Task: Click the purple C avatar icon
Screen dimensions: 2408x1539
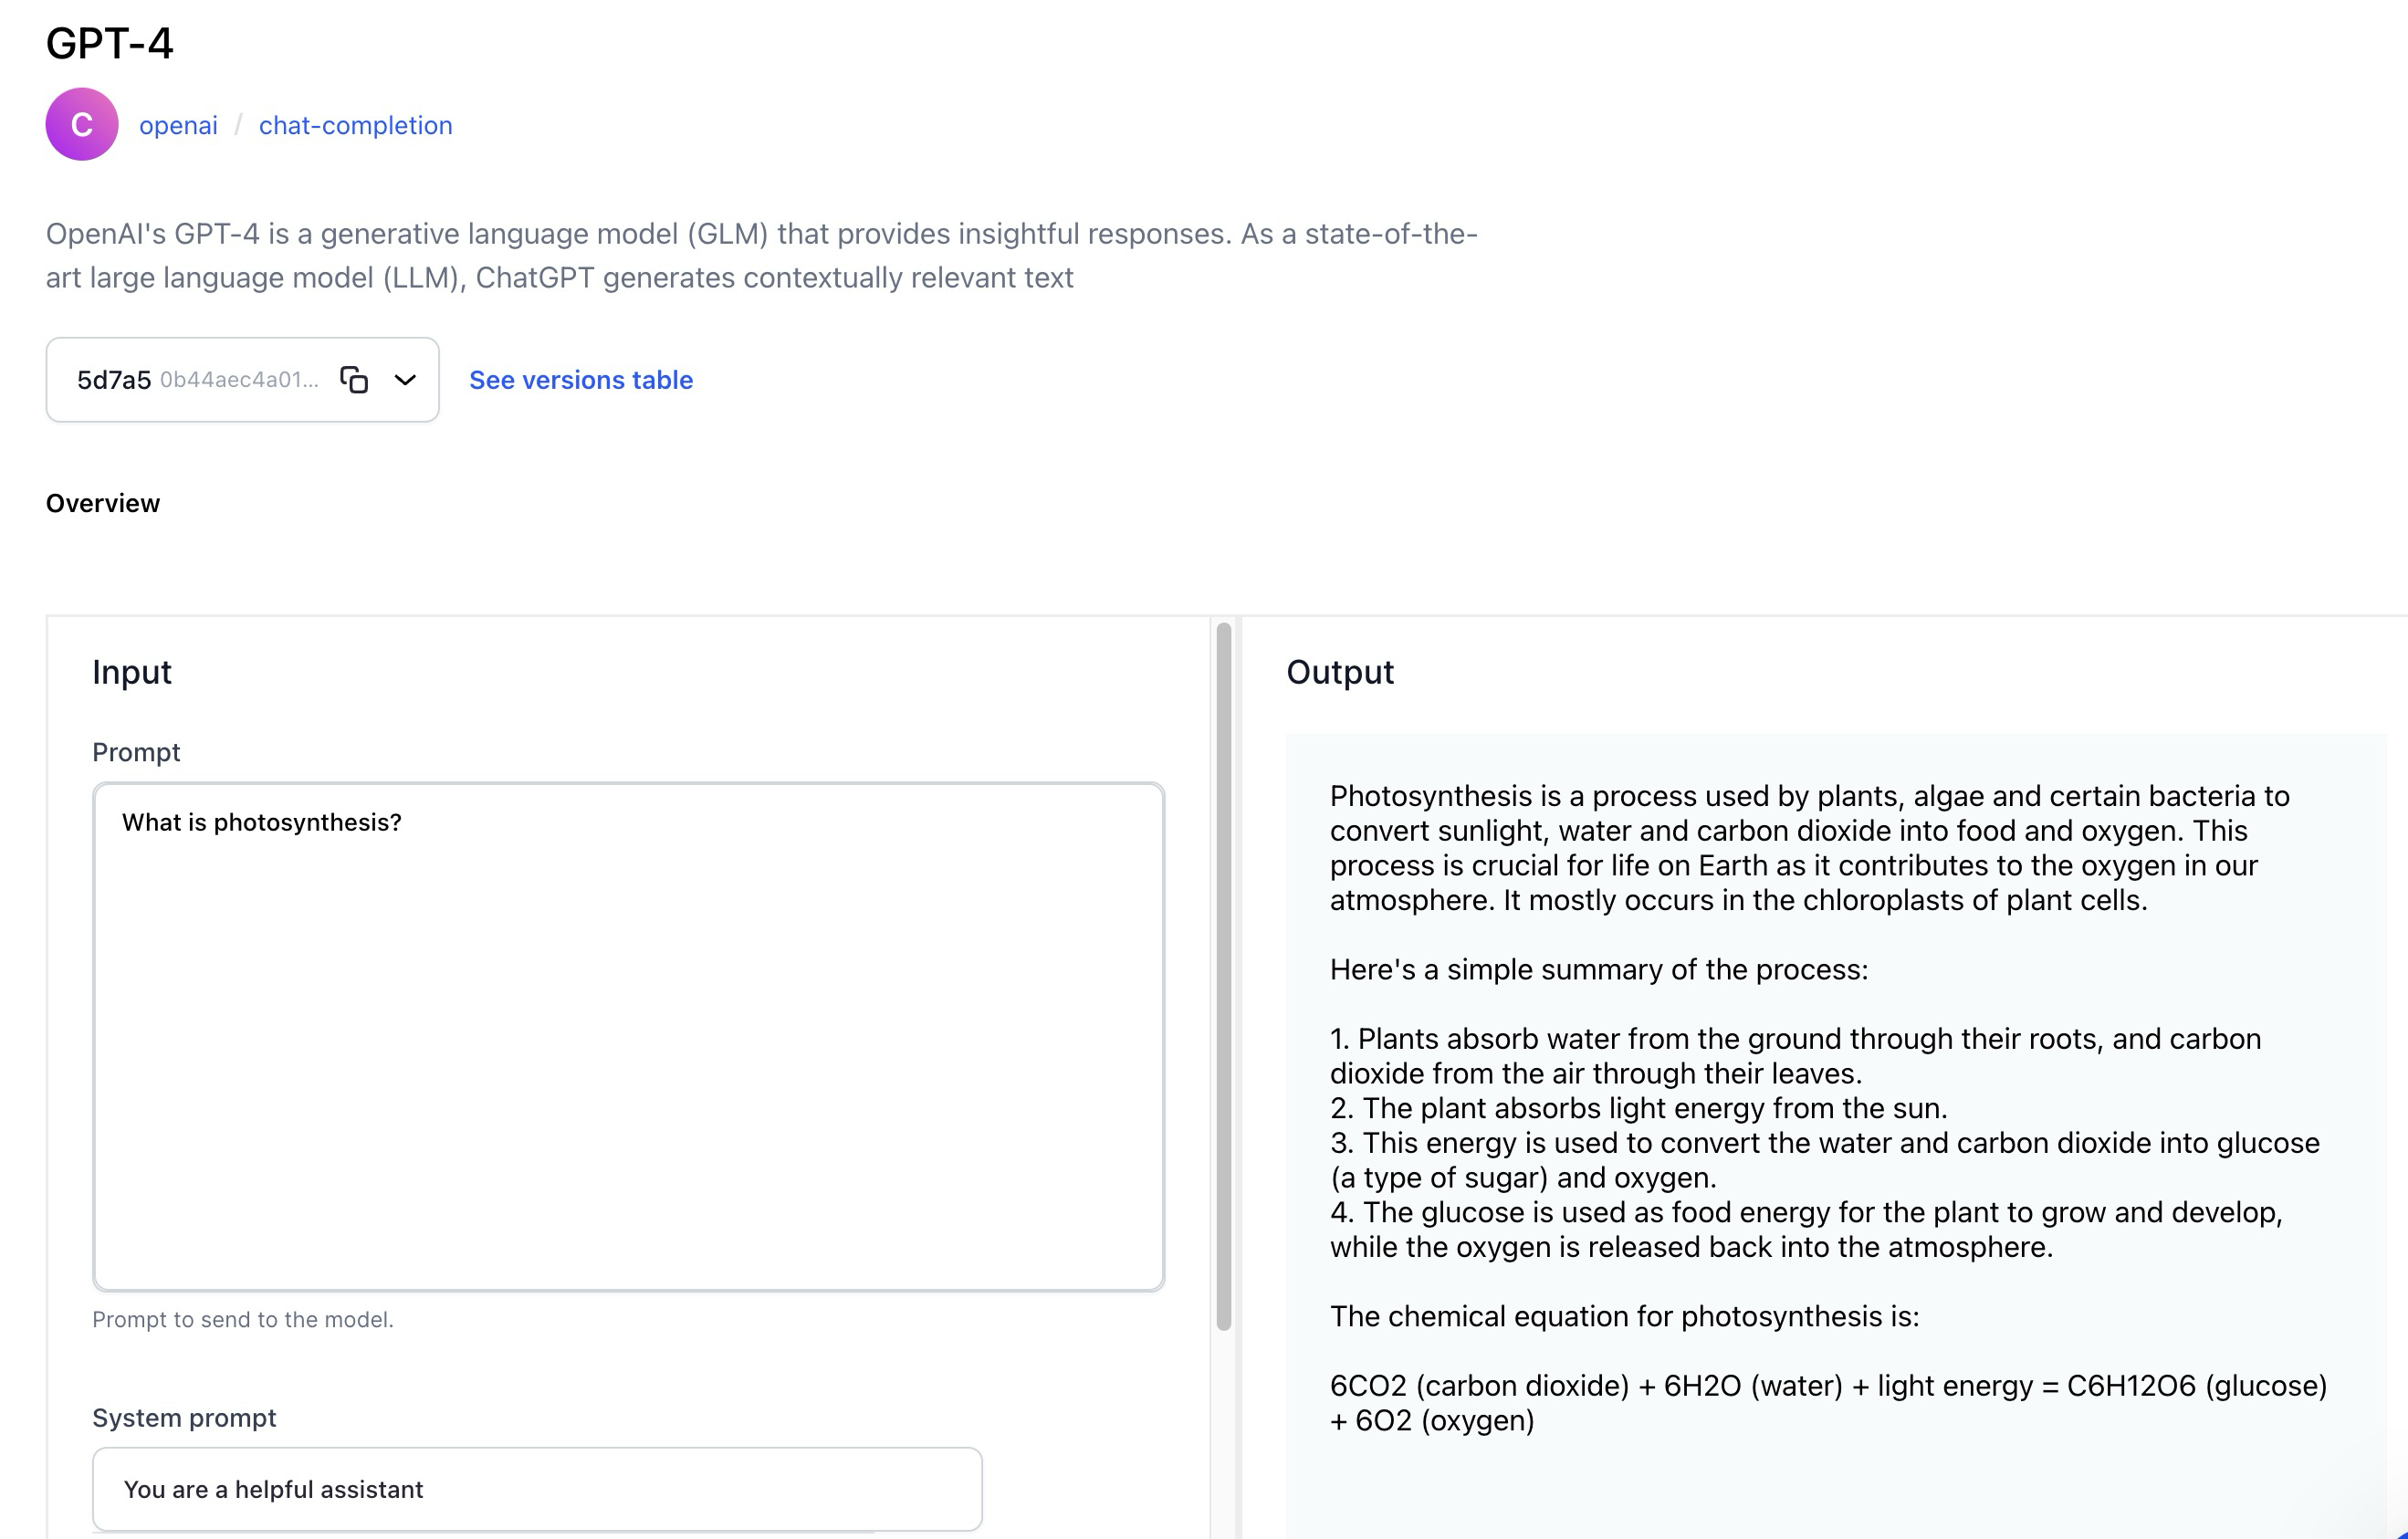Action: point(82,124)
